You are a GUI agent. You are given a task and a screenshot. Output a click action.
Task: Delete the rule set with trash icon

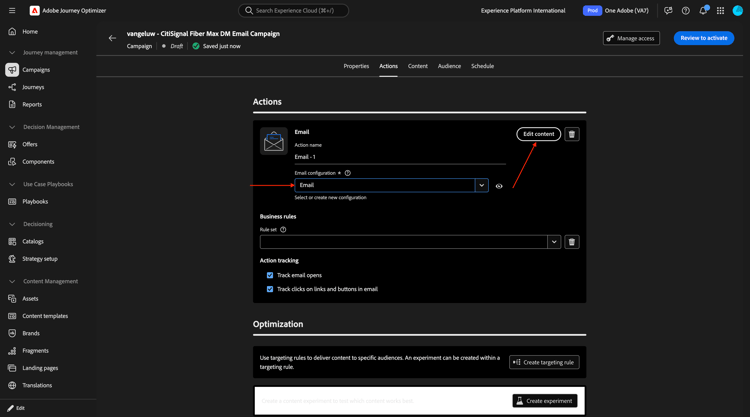(x=572, y=242)
